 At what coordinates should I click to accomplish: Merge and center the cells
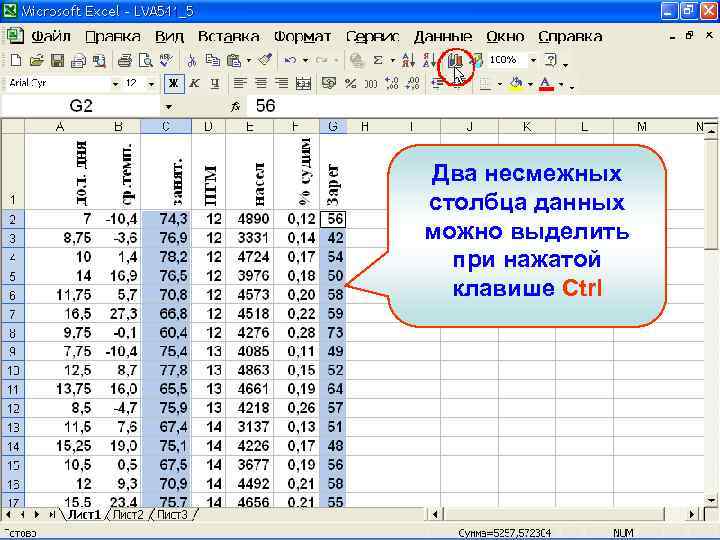pos(303,84)
